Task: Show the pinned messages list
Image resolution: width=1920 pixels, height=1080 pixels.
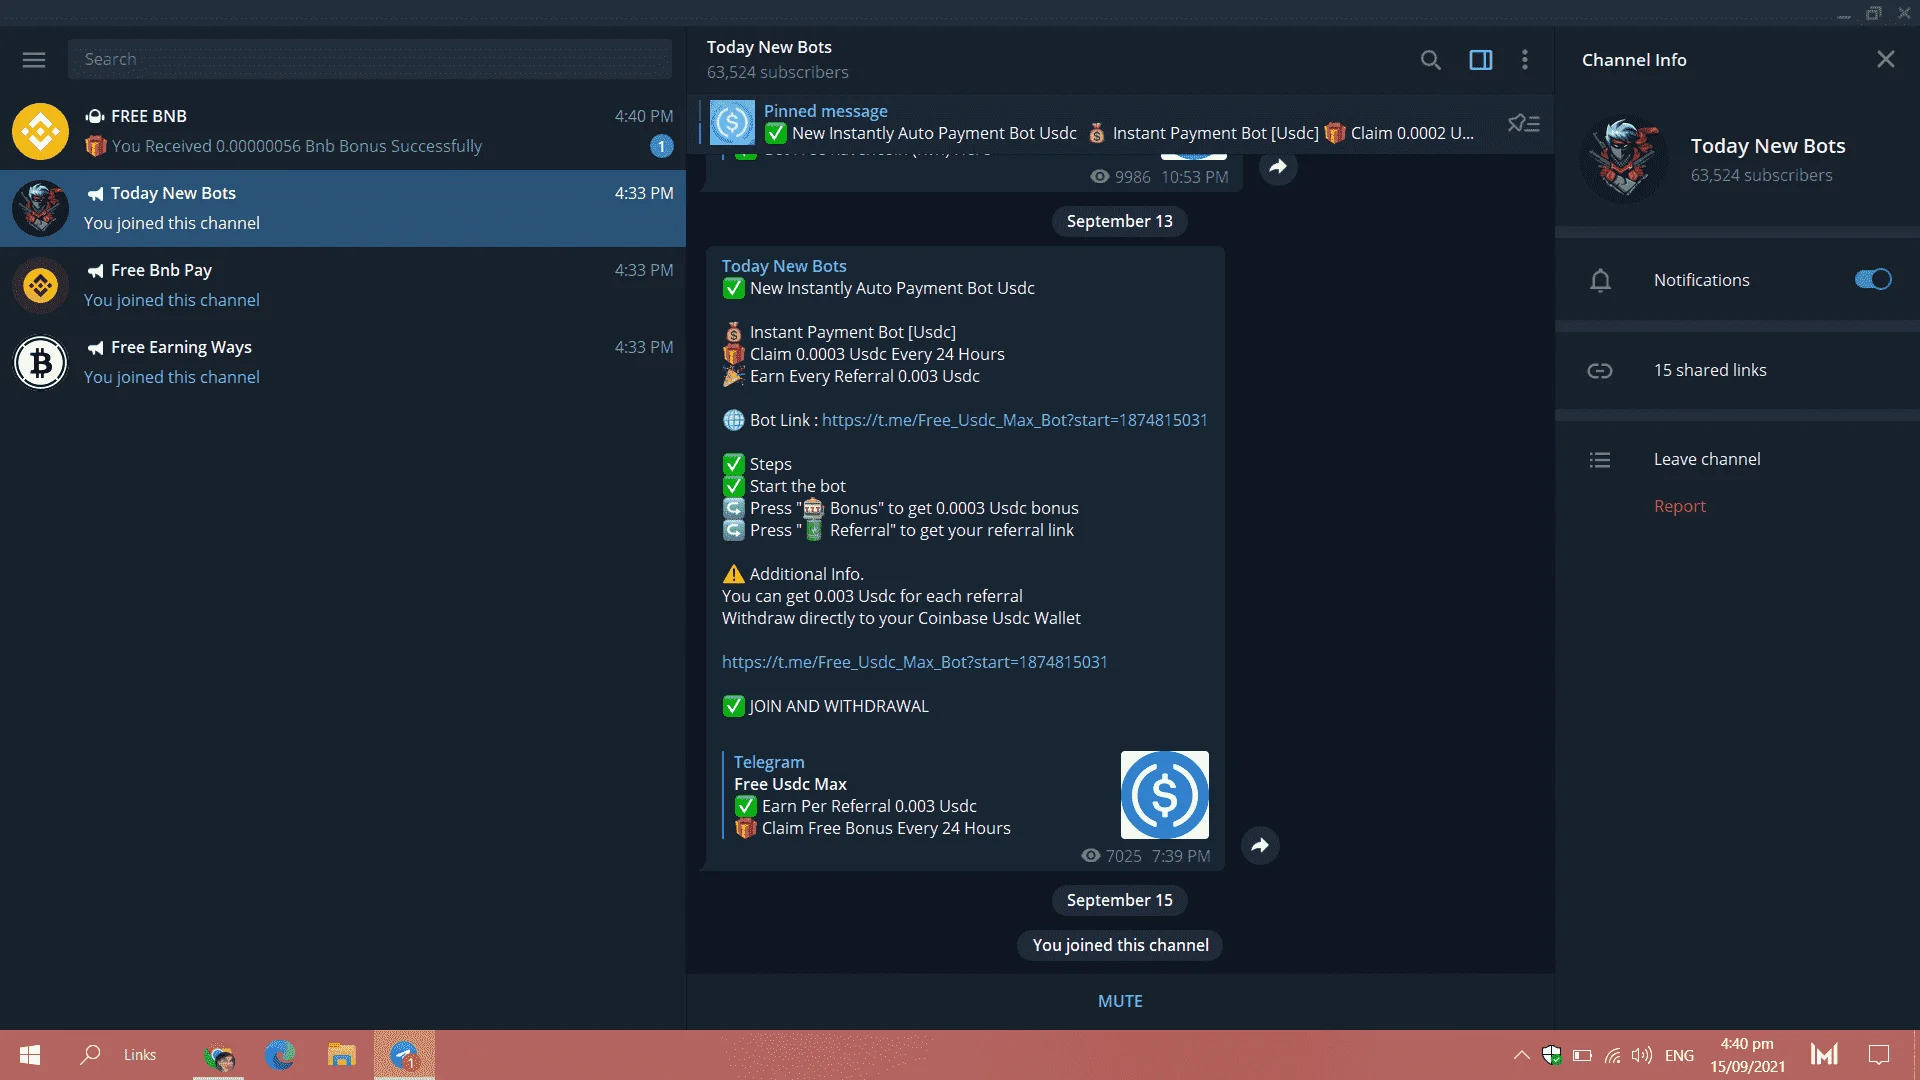Action: [1524, 123]
